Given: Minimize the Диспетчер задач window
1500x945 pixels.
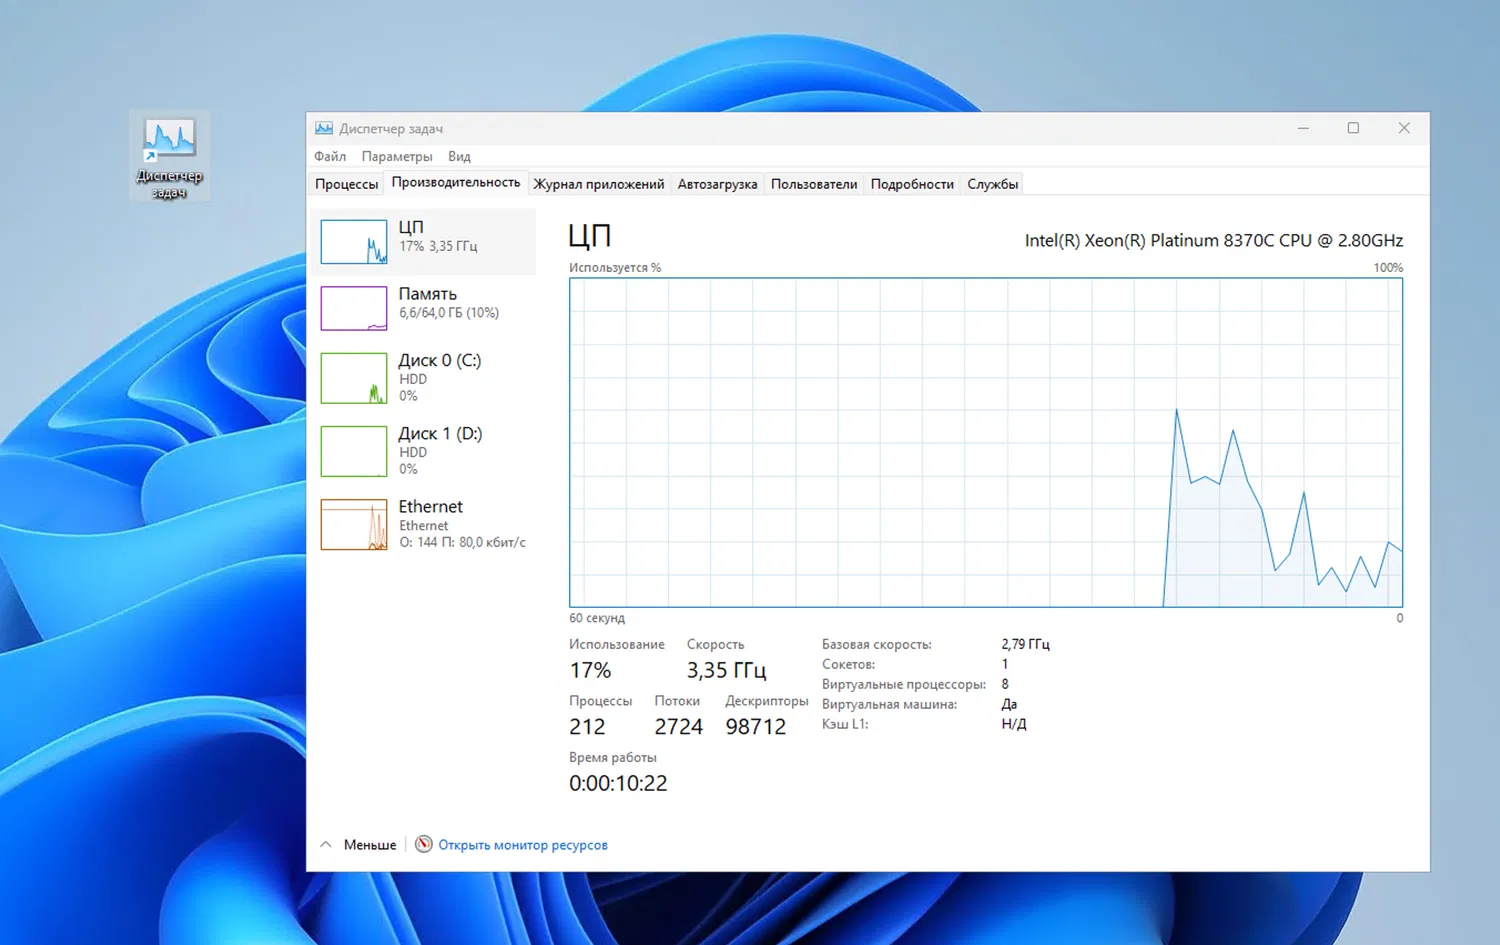Looking at the screenshot, I should click(1303, 128).
